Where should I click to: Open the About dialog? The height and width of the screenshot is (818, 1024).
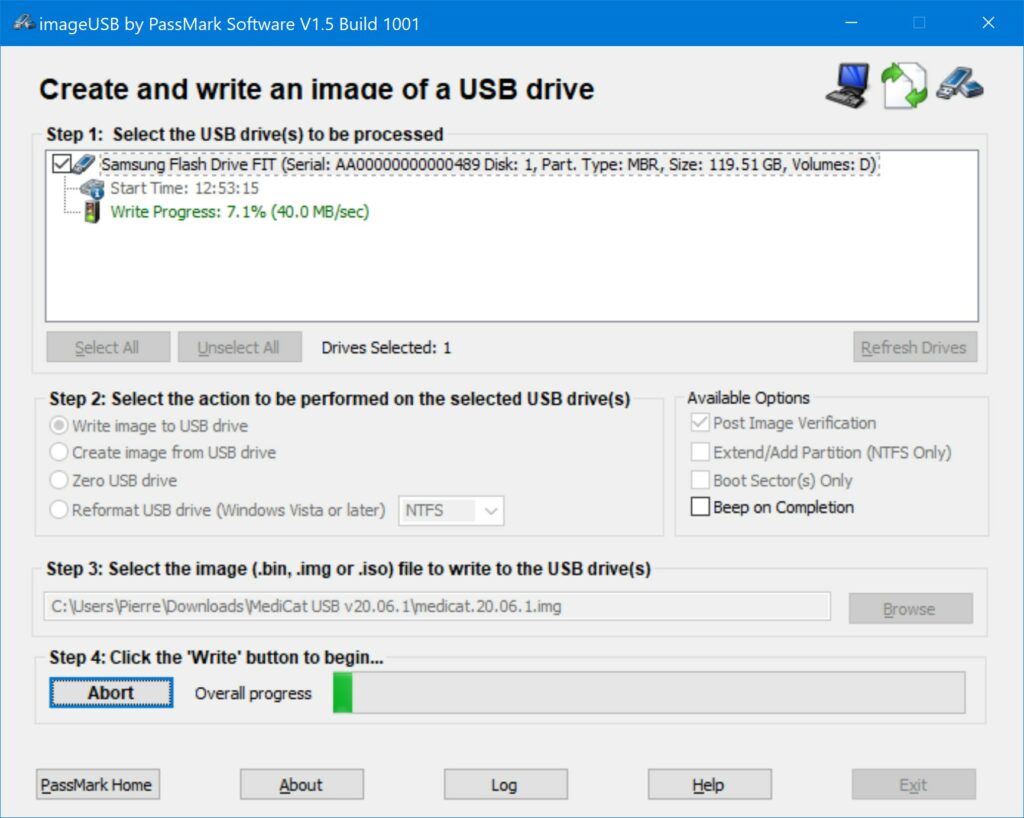click(x=301, y=784)
